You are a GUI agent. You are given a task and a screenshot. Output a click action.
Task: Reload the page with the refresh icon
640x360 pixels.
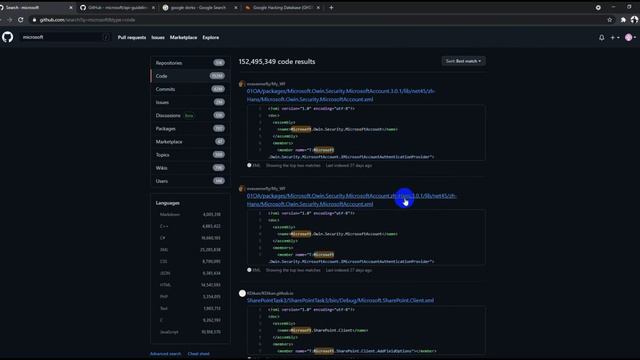[x=21, y=20]
